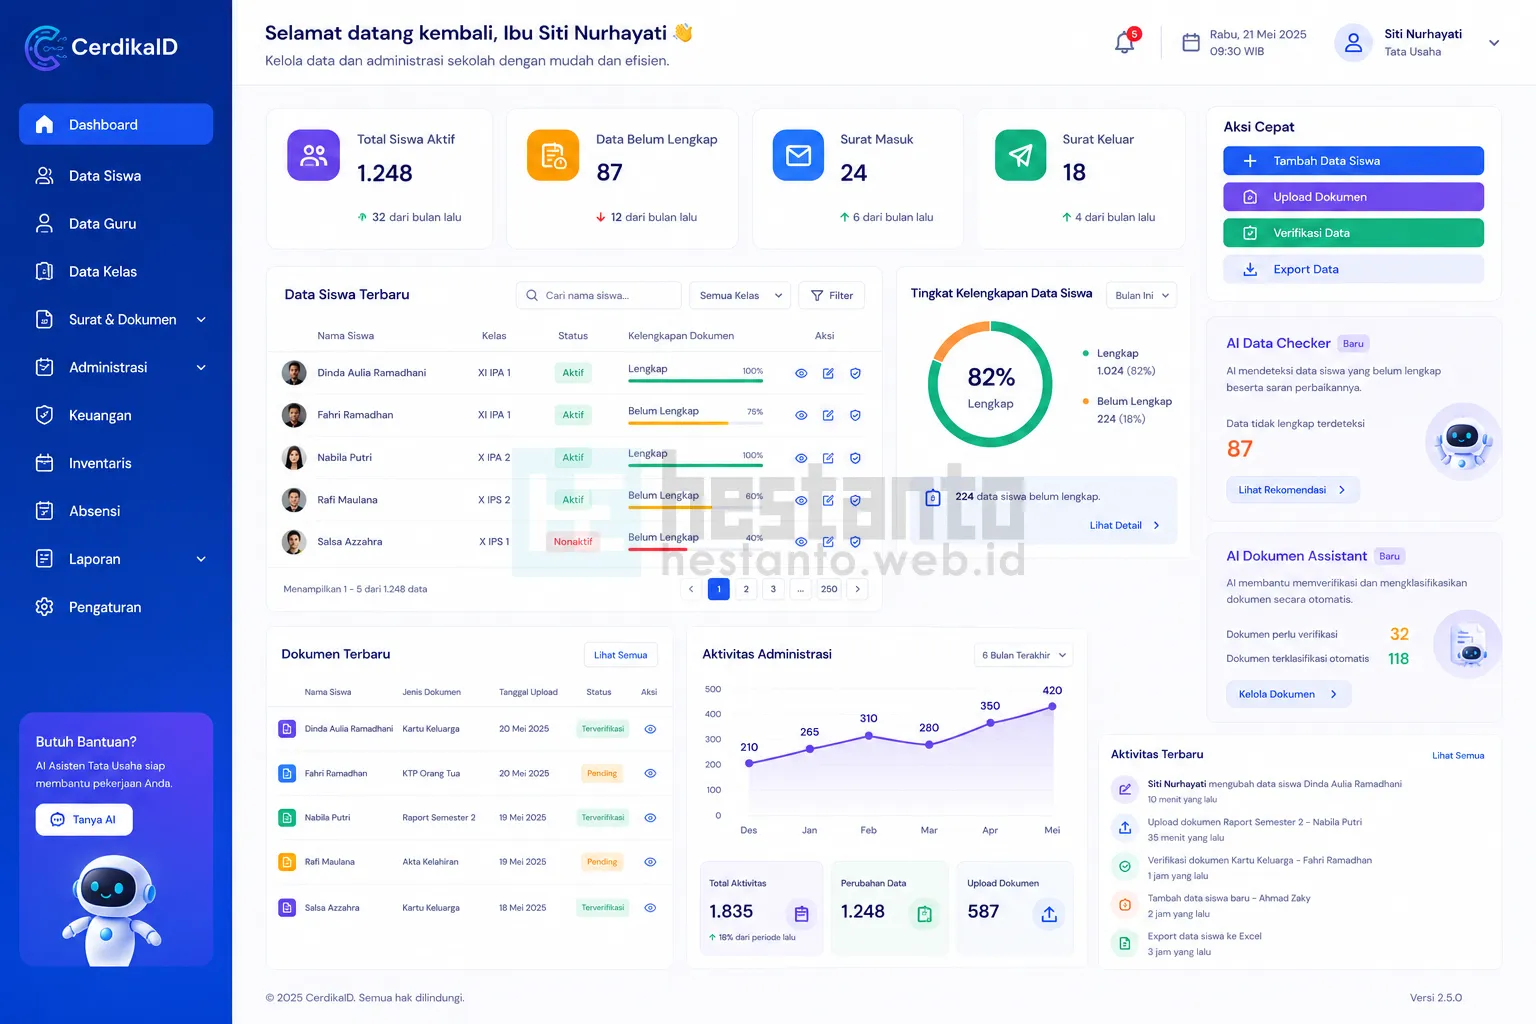Click the Upload Dokumen quick action button
1536x1024 pixels.
[1353, 197]
